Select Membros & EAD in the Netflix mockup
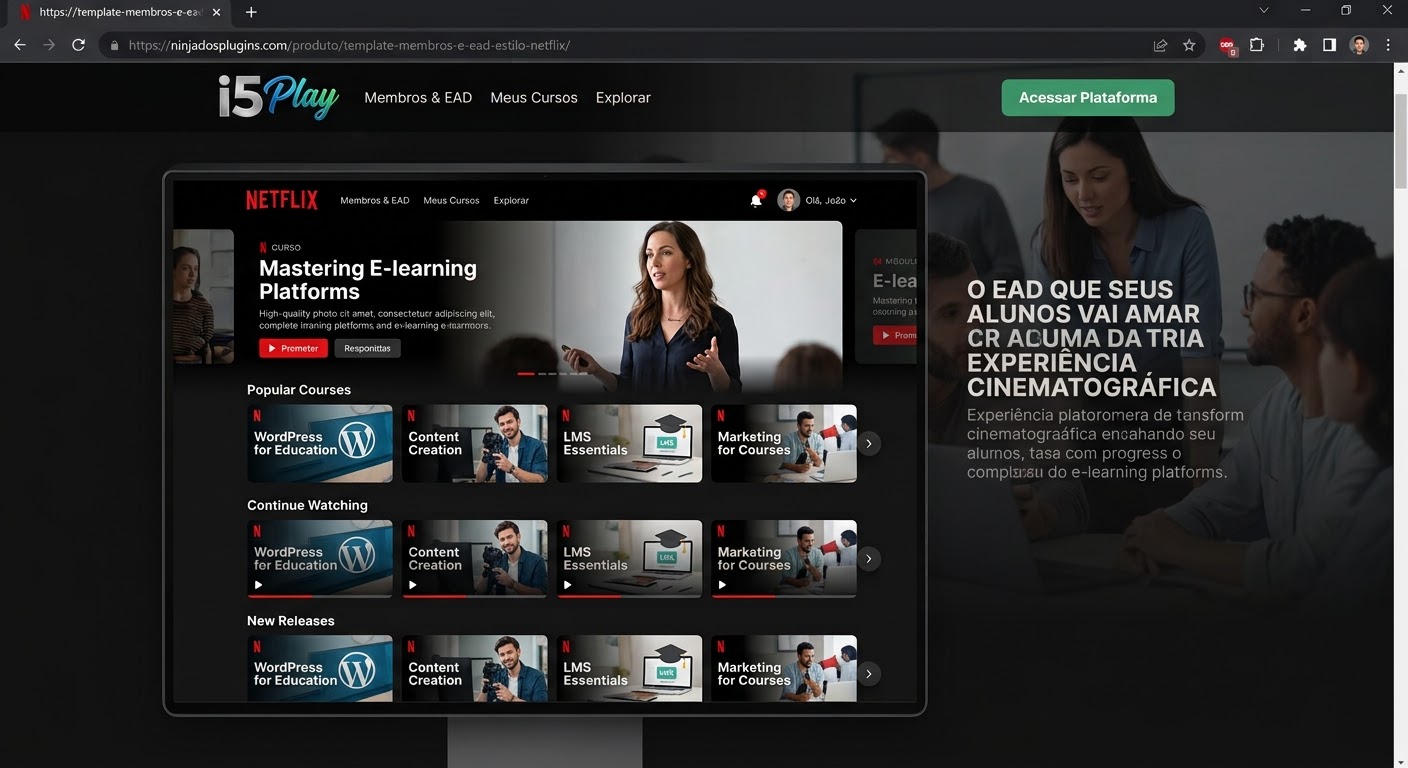Viewport: 1408px width, 768px height. (375, 200)
